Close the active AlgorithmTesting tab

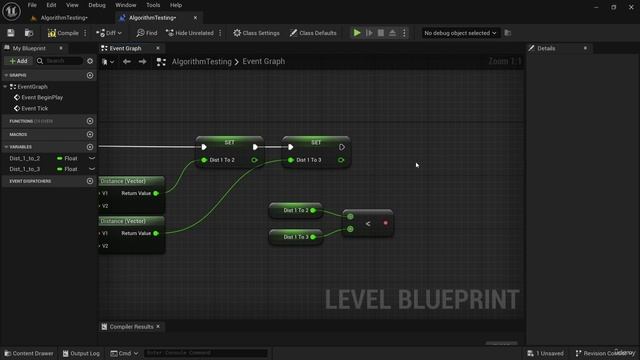click(195, 18)
